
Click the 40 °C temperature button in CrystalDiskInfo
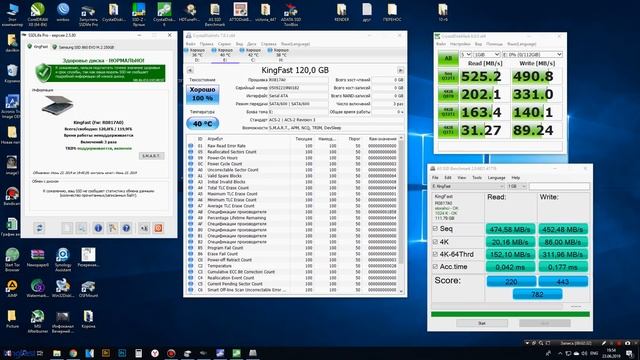coord(202,123)
